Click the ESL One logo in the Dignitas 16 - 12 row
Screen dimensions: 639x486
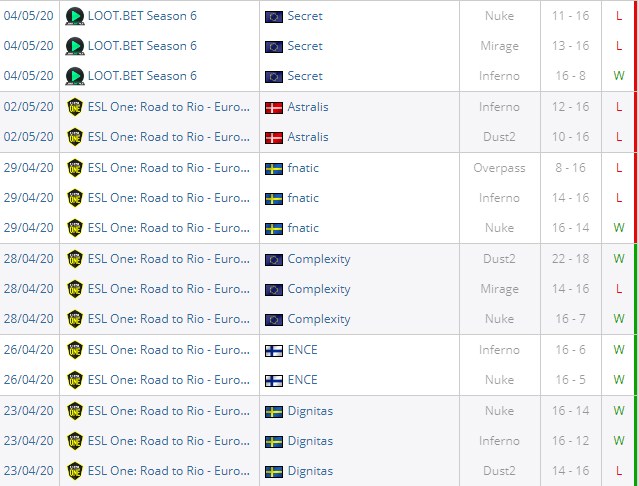click(75, 441)
